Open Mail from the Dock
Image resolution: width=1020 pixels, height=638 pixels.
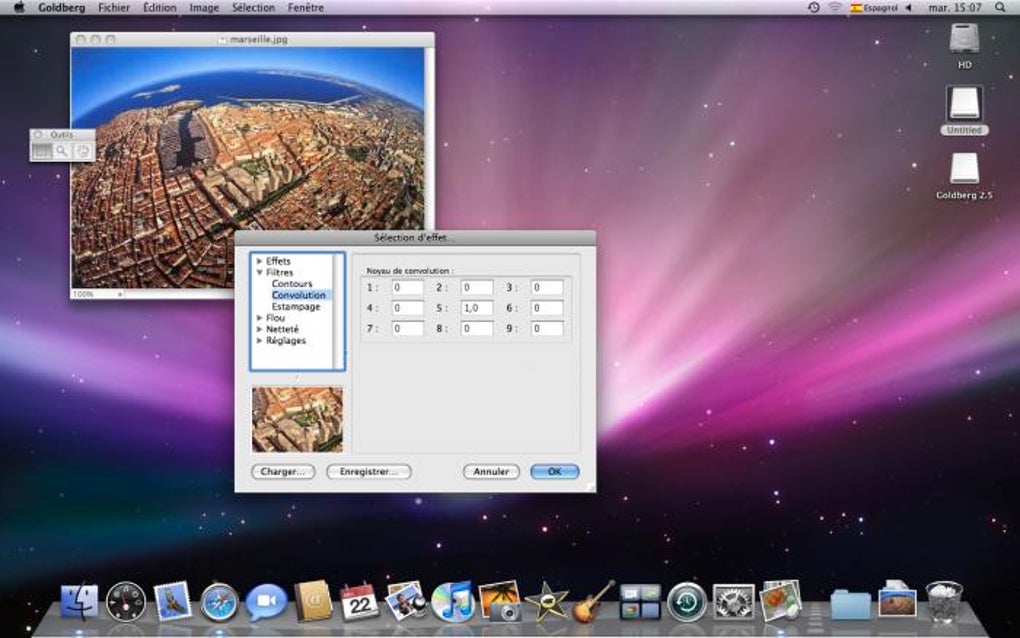coord(172,600)
